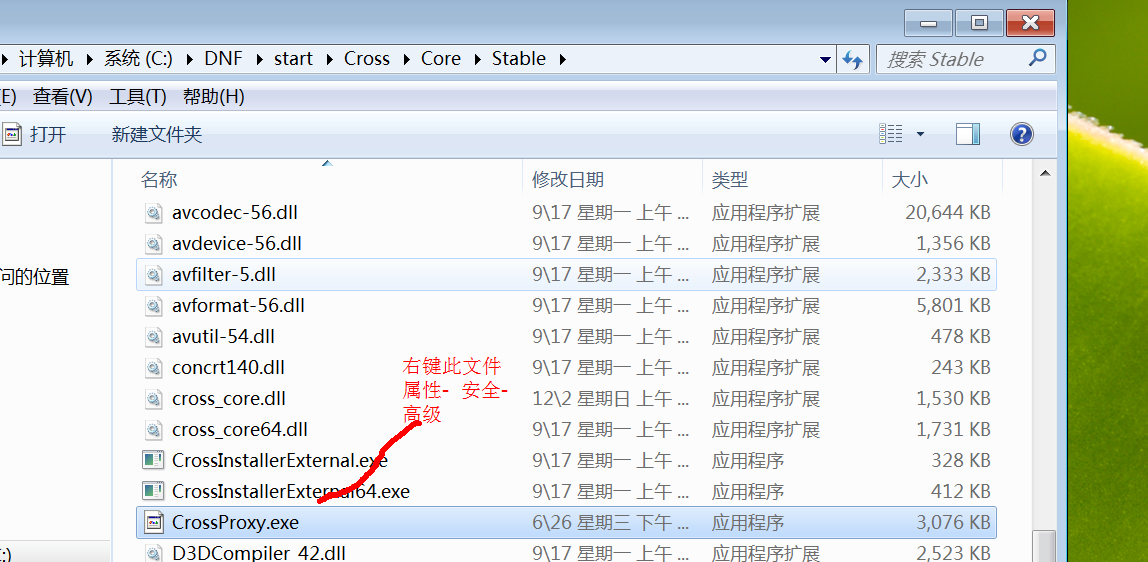
Task: Click the CrossInstallerExternal64.exe application icon
Action: (x=153, y=491)
